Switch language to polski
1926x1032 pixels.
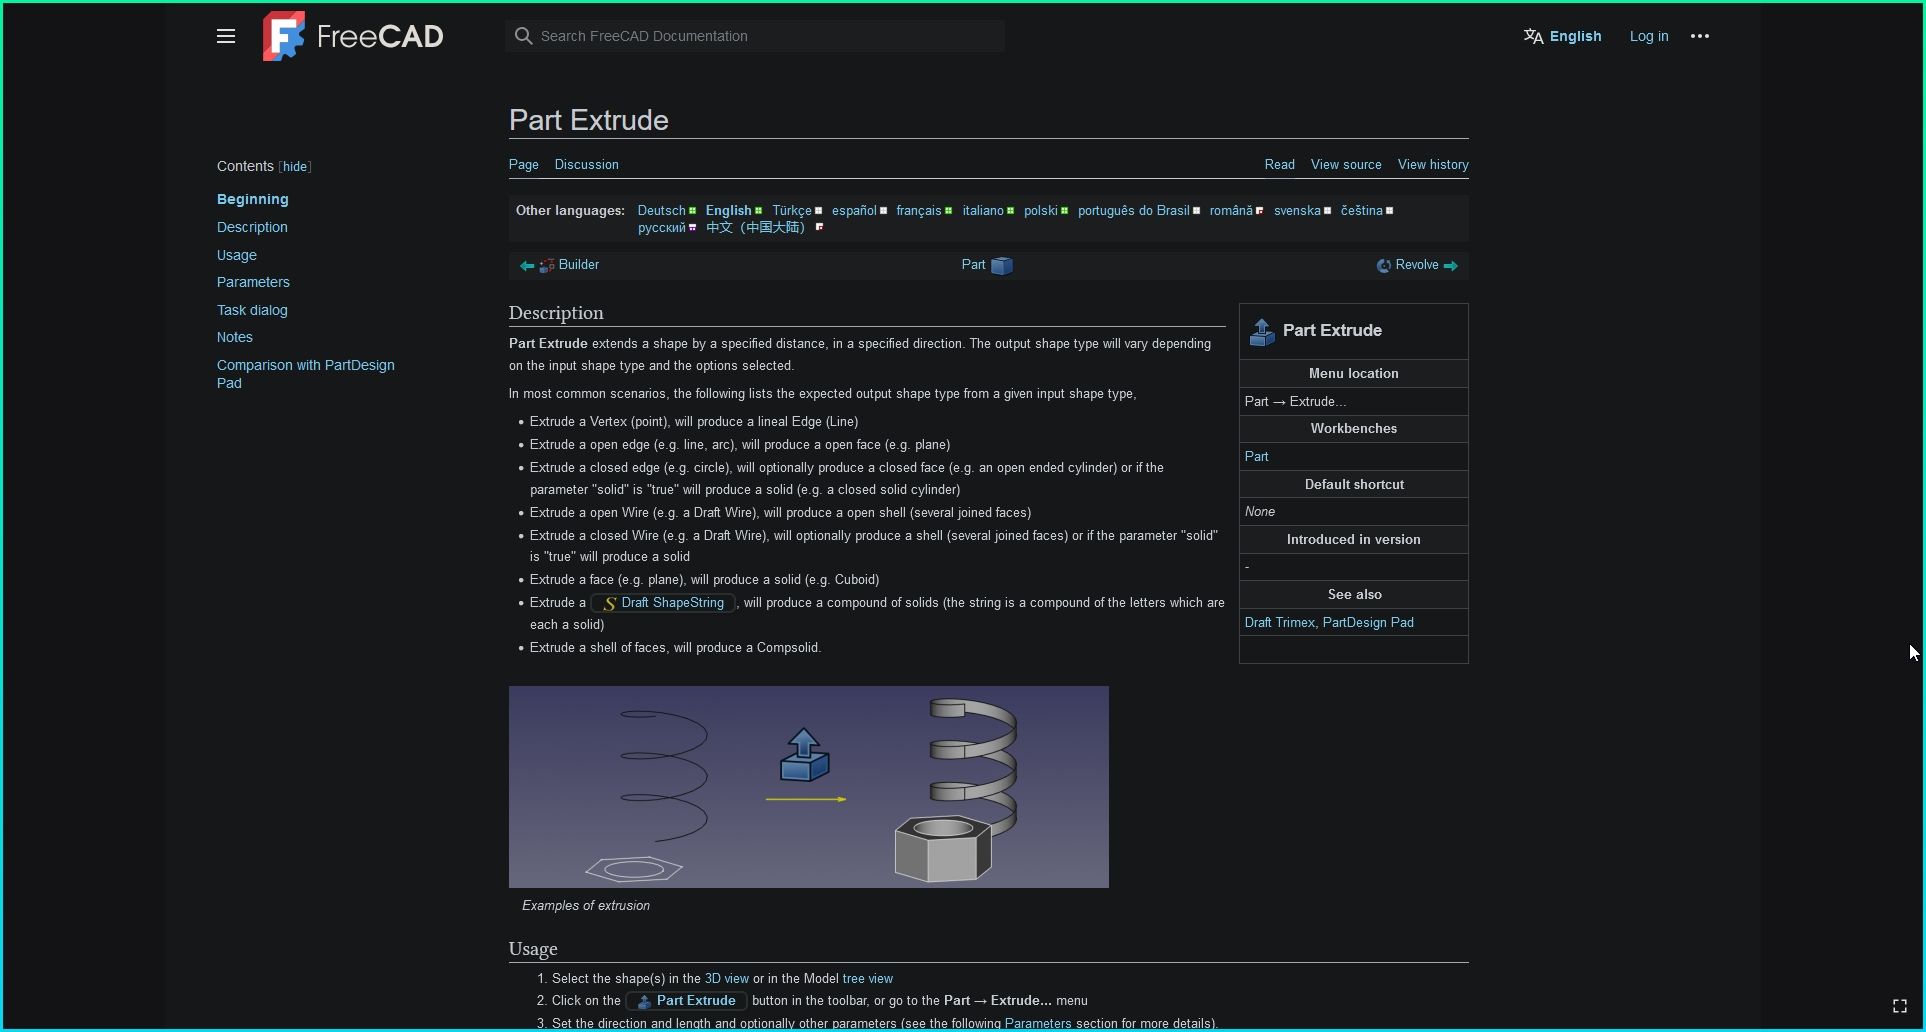point(1040,211)
